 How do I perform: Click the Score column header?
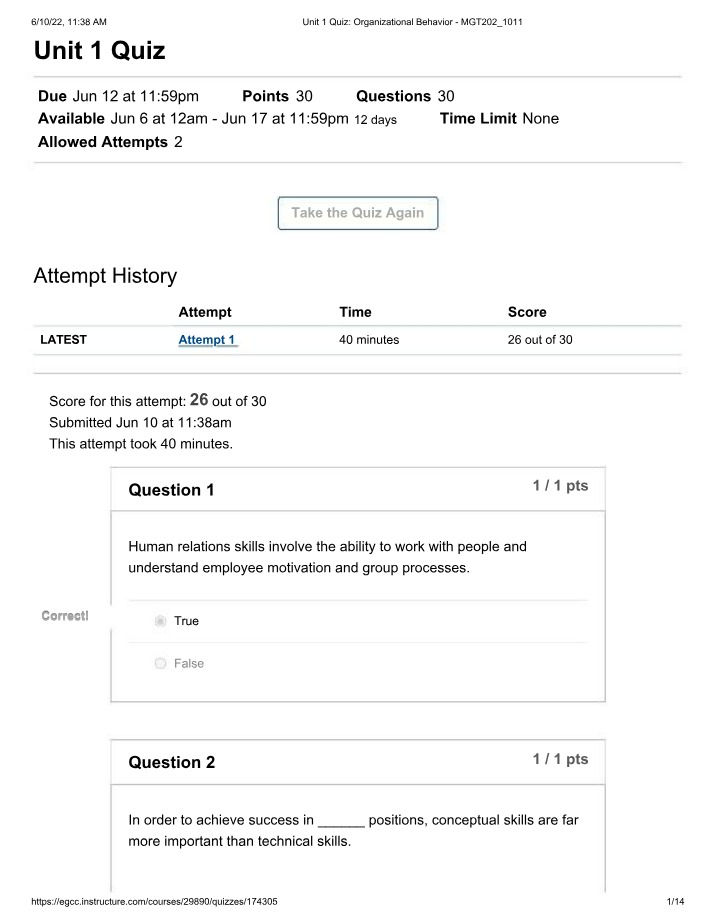[x=527, y=312]
